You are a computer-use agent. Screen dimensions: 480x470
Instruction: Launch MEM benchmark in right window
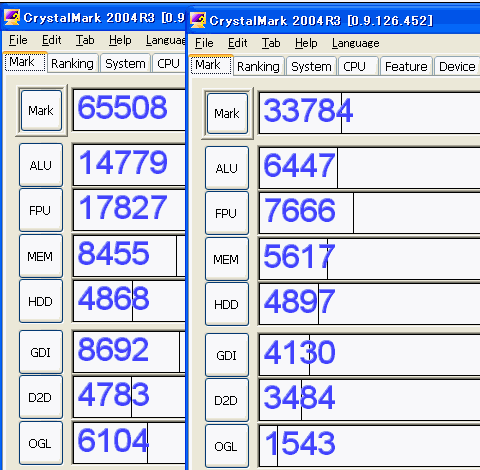click(227, 259)
